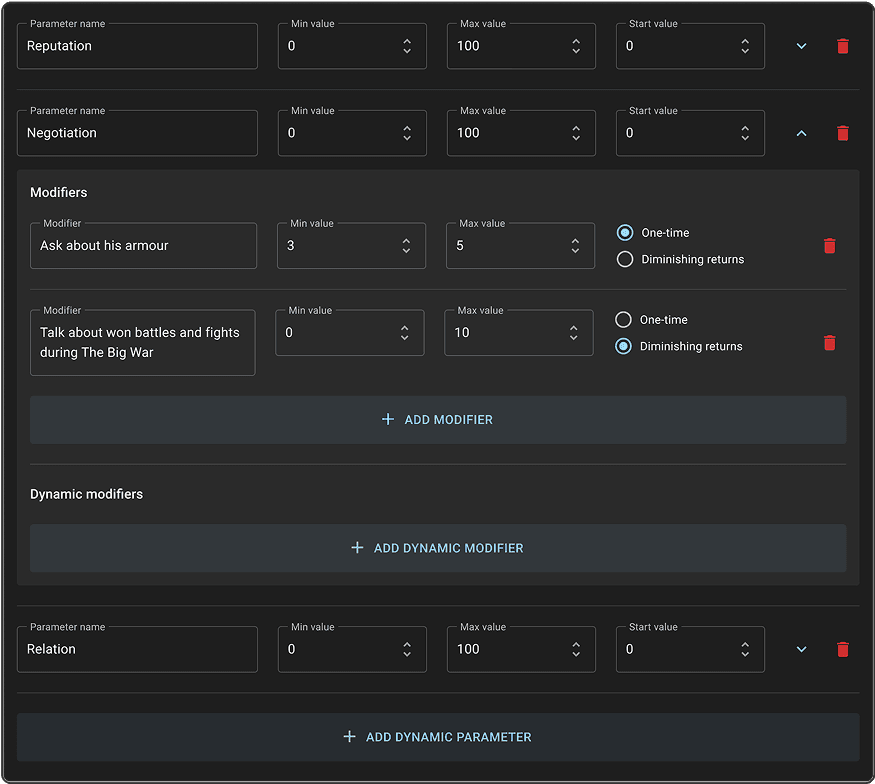Click the Add Modifier button
Screen dimensions: 875x784
point(438,420)
